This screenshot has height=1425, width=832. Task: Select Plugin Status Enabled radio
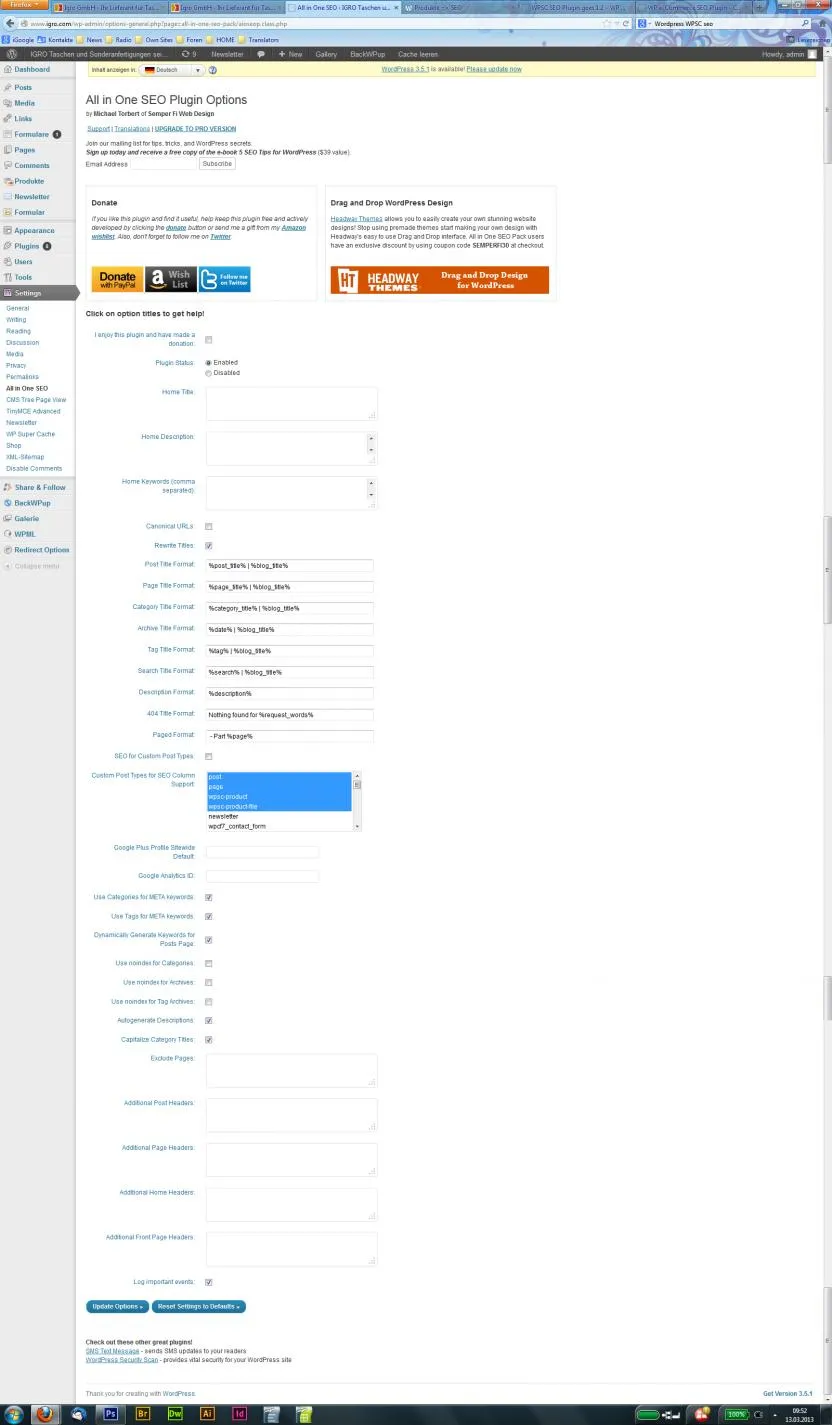coord(209,362)
